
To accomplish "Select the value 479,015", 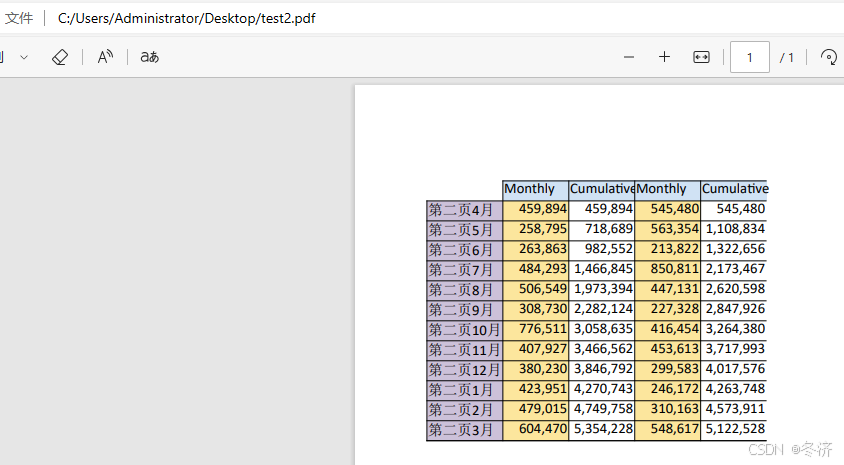I will (543, 408).
